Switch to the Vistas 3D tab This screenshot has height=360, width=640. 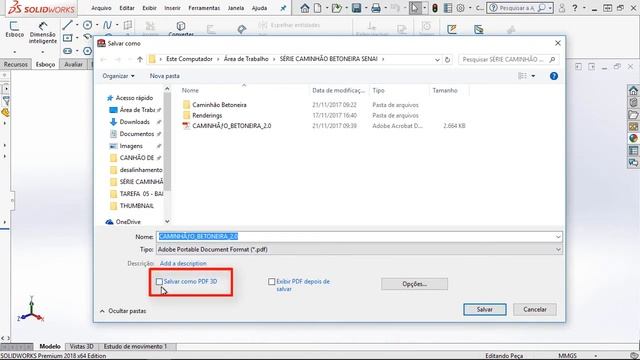pos(82,347)
